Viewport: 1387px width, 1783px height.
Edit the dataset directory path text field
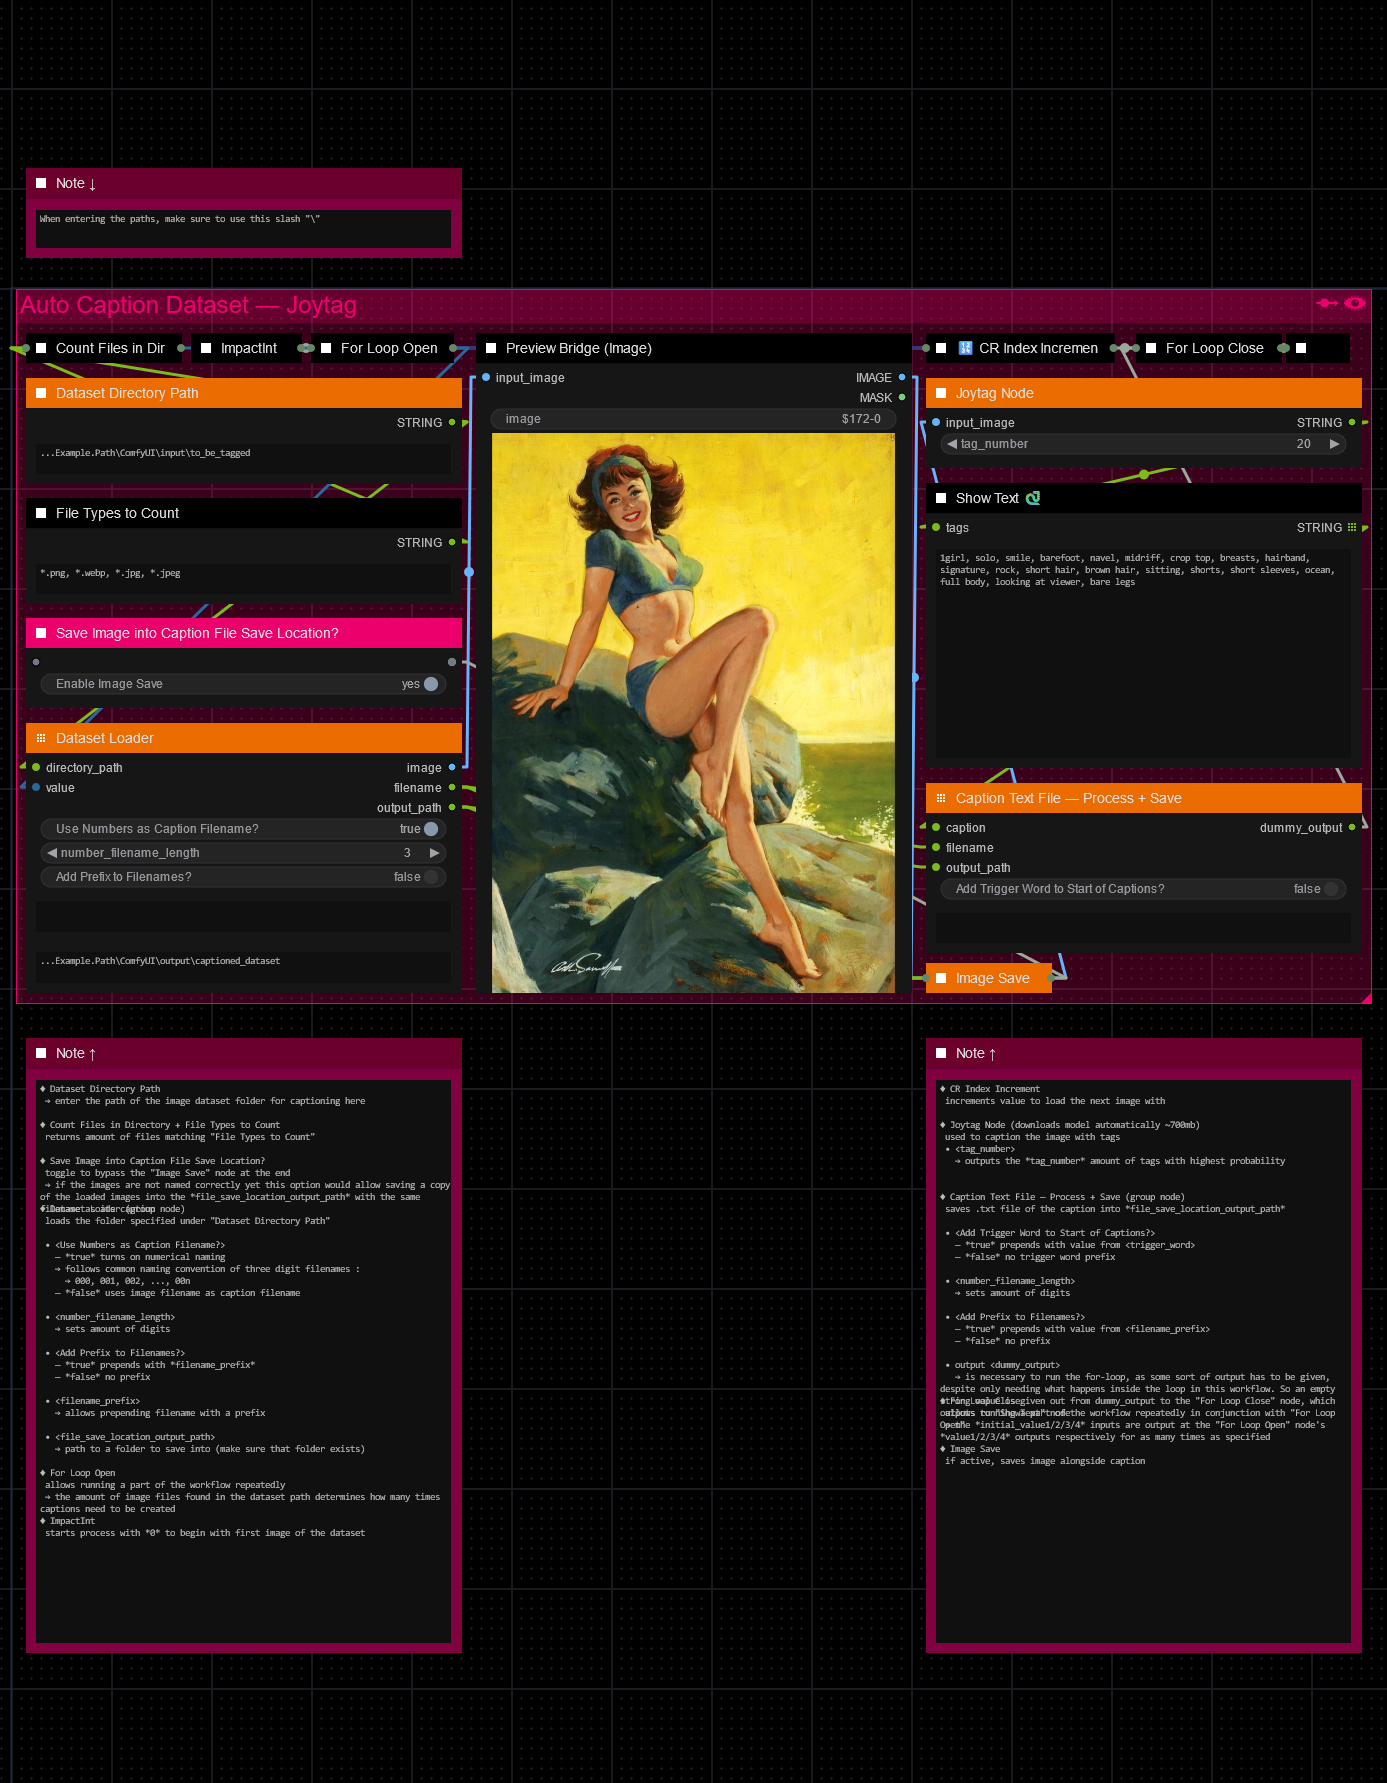[244, 459]
